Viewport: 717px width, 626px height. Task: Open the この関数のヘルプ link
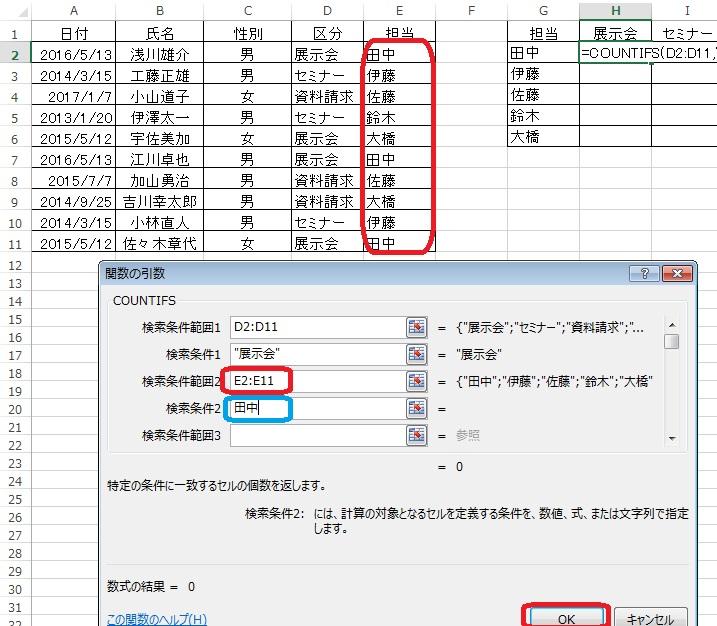click(156, 619)
